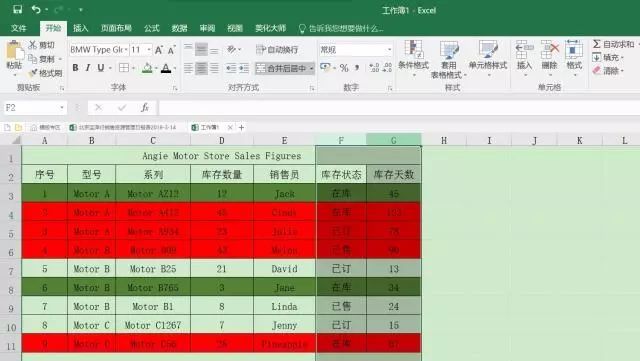The height and width of the screenshot is (361, 640).
Task: Click decrease indent icon
Action: [231, 68]
